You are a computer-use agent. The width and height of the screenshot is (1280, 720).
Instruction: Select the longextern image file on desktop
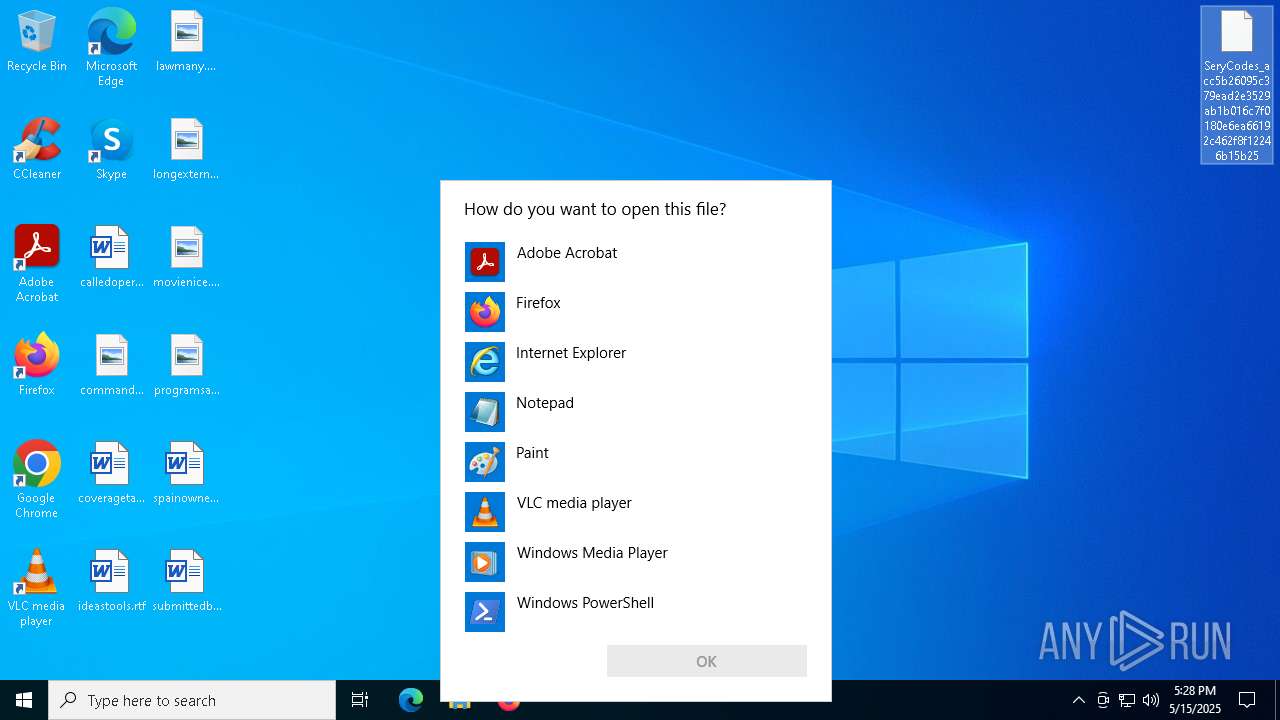tap(186, 150)
